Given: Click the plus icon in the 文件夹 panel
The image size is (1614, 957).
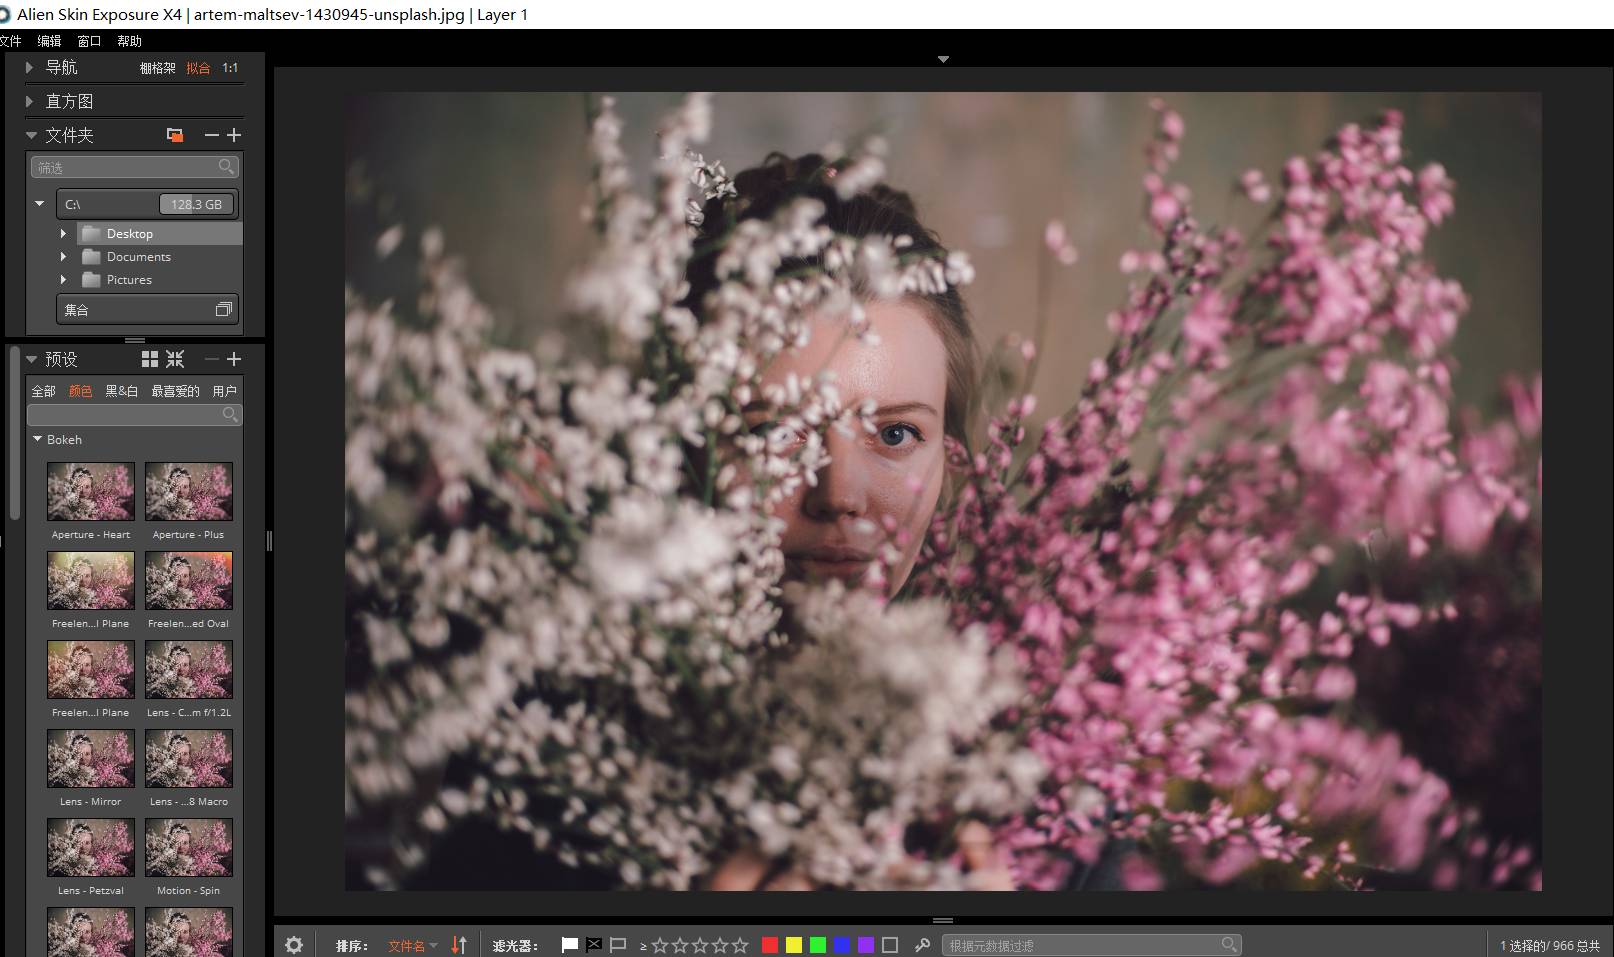Looking at the screenshot, I should (x=234, y=135).
